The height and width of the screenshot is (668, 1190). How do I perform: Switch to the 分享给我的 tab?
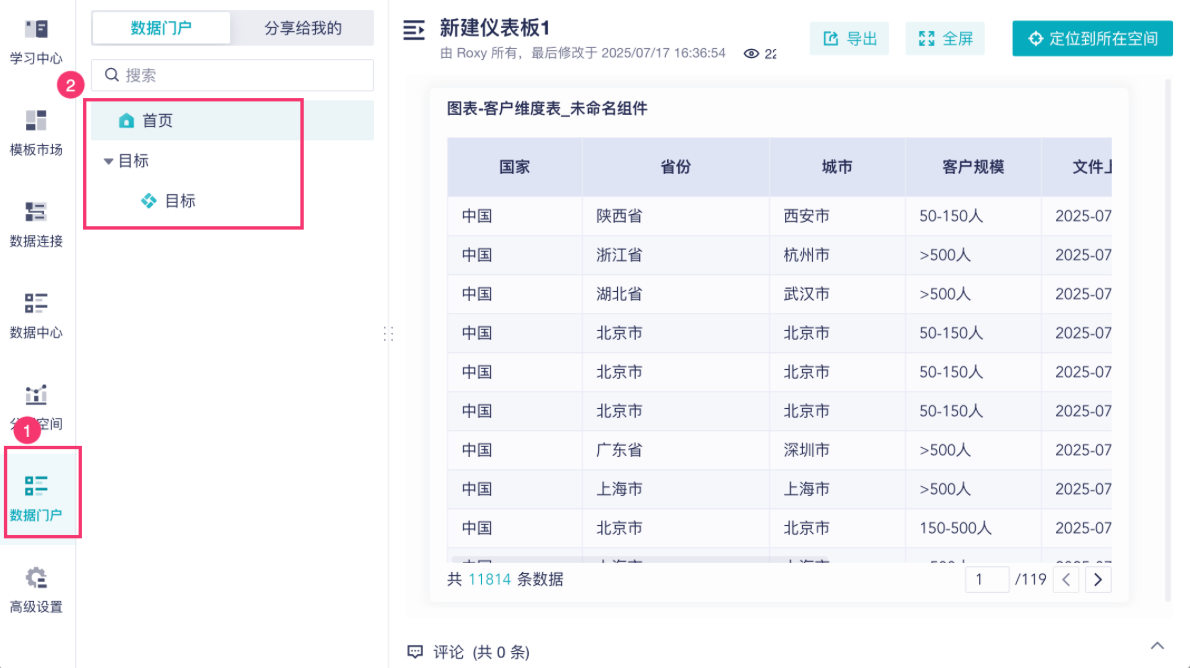tap(301, 28)
